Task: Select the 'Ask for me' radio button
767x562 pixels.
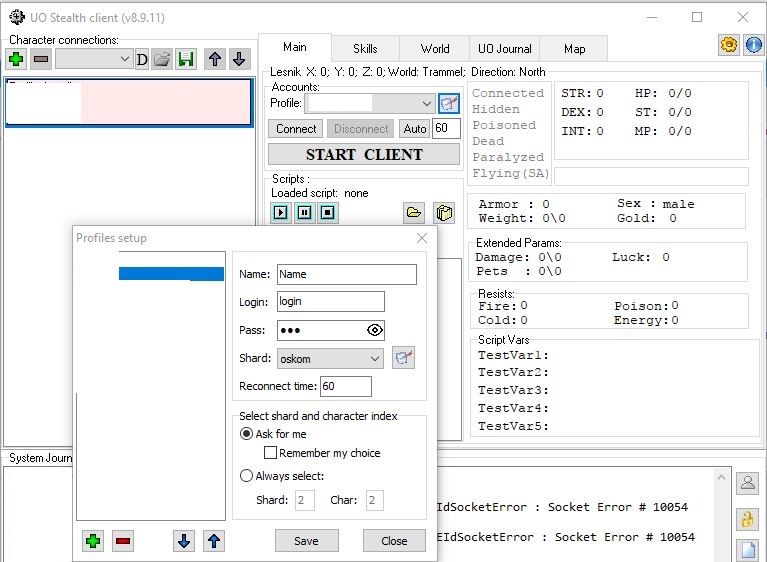Action: 247,434
